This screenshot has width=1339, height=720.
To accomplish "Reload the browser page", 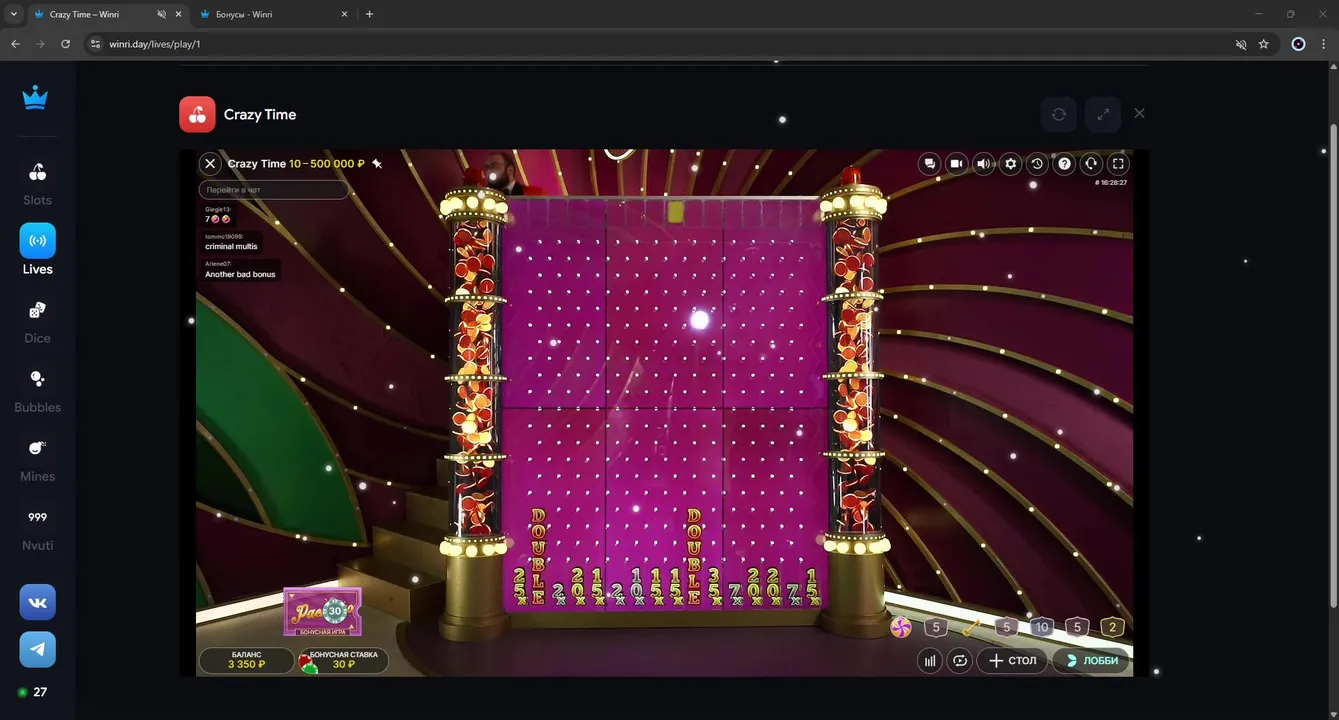I will pyautogui.click(x=66, y=44).
